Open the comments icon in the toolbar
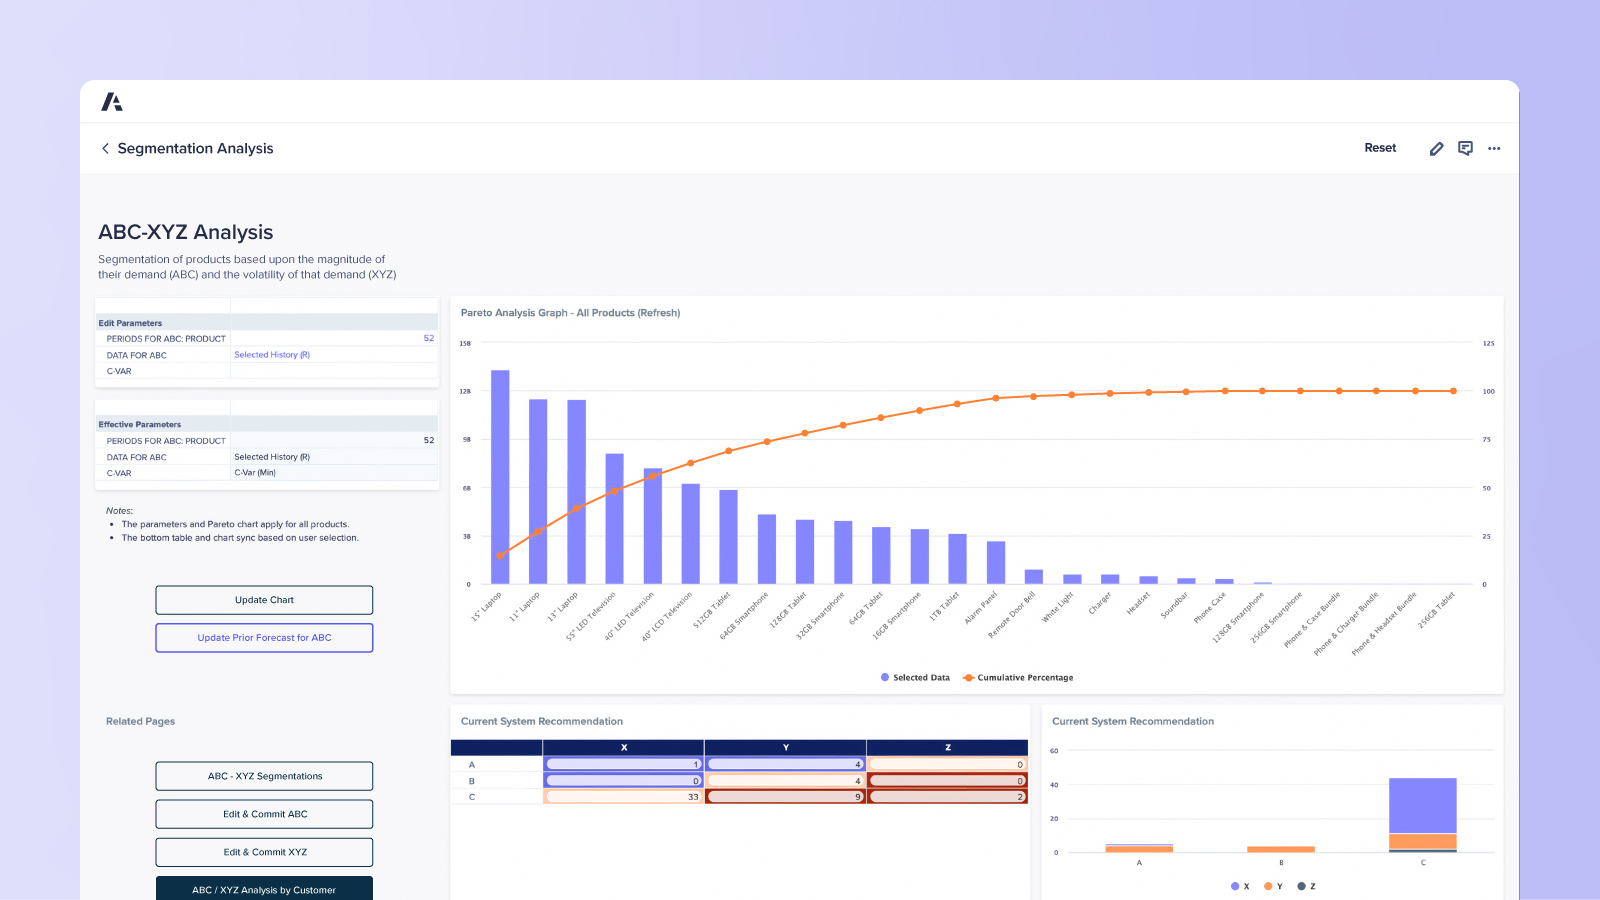This screenshot has height=900, width=1600. click(x=1465, y=148)
